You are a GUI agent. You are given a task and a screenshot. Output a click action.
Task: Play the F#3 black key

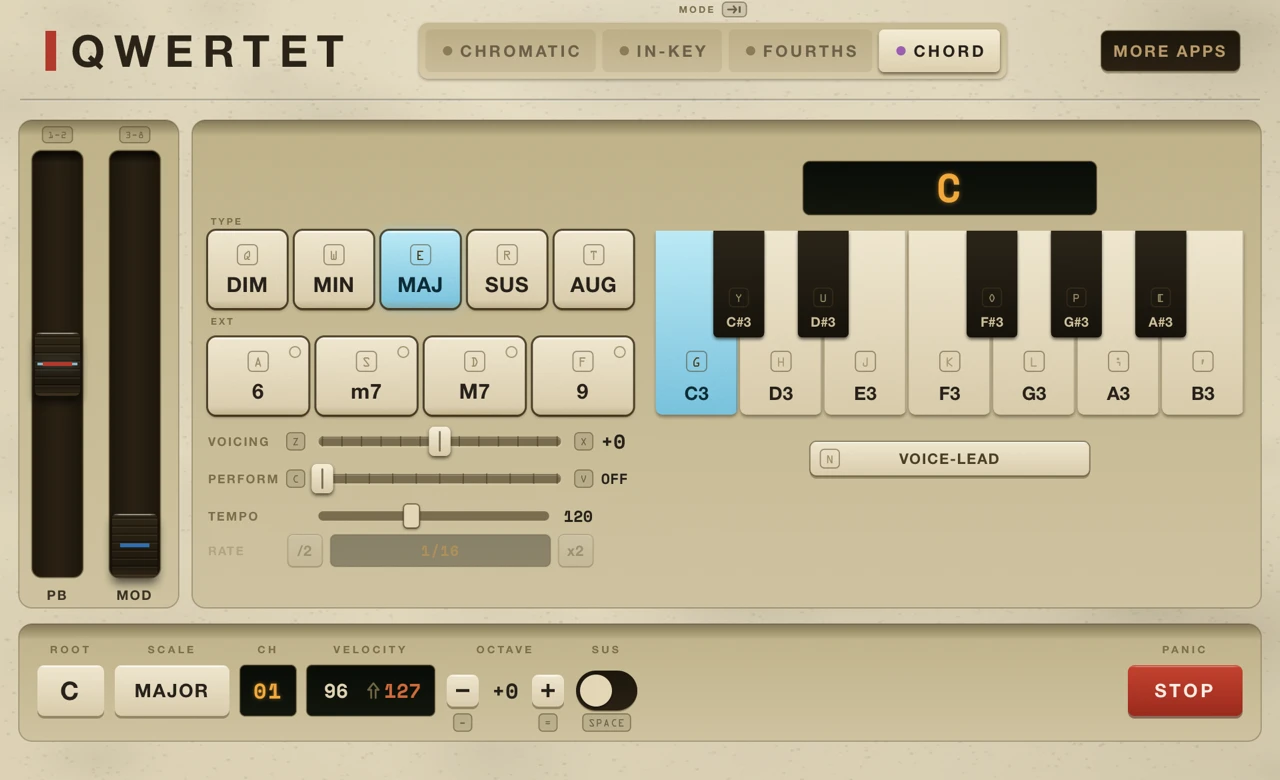coord(992,285)
